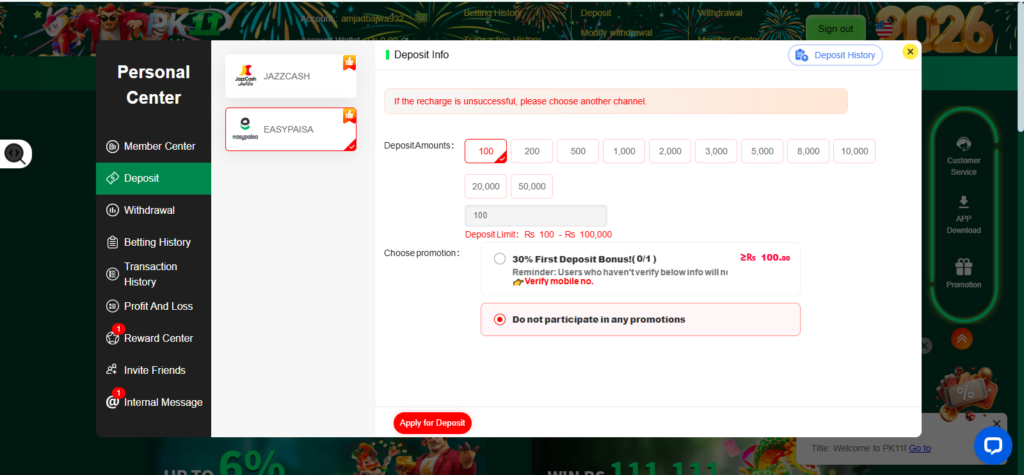1024x475 pixels.
Task: Select the 1,000 deposit amount
Action: click(x=624, y=151)
